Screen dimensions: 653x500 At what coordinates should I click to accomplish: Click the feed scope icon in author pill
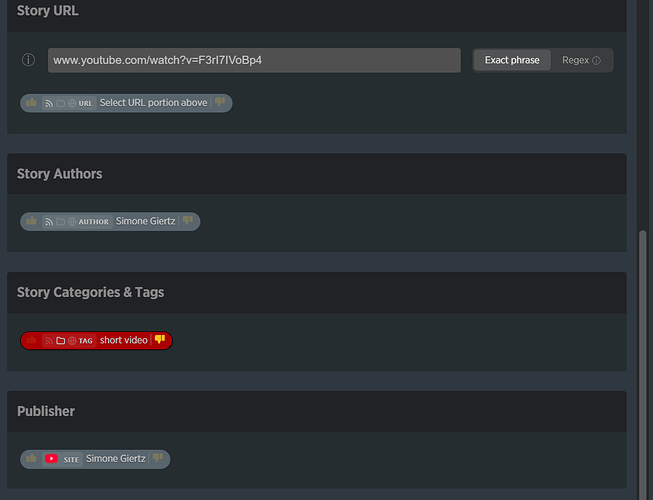(x=49, y=222)
